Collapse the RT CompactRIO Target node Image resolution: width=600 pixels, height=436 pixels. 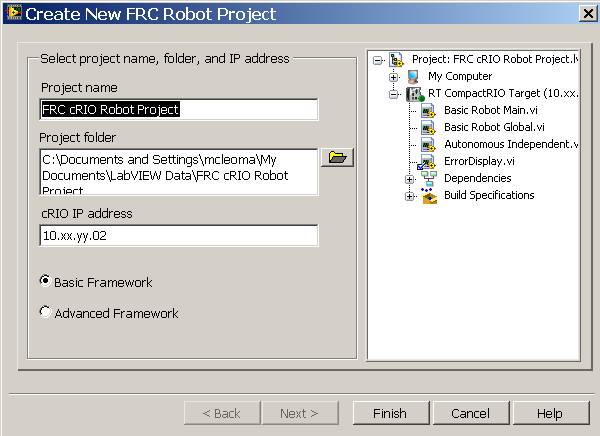point(393,94)
